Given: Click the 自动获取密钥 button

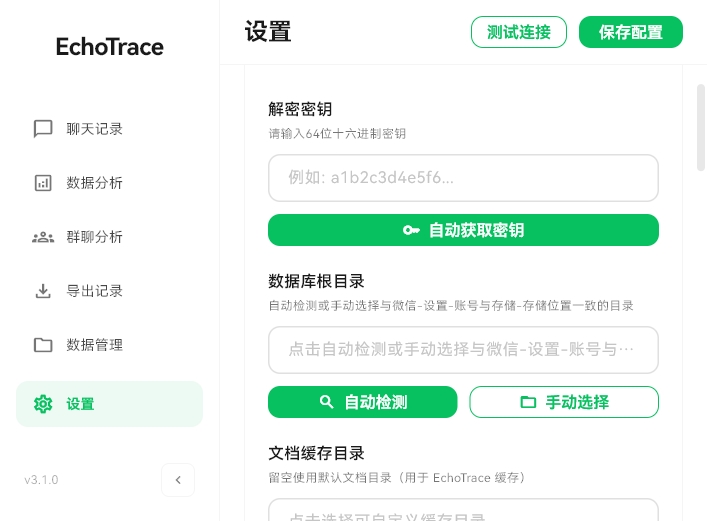Looking at the screenshot, I should point(463,230).
